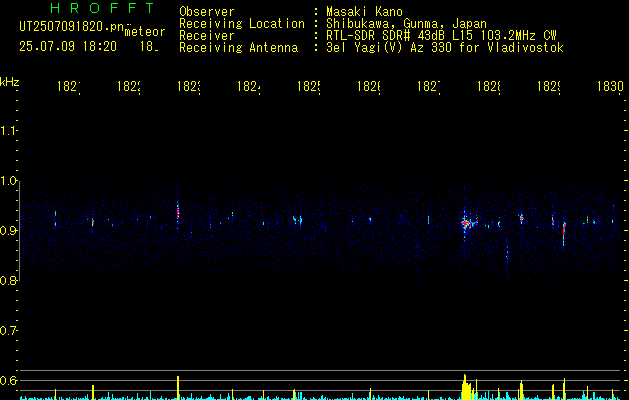Click the 0.8 frequency axis label
Screen dimensions: 629x400
click(x=8, y=280)
